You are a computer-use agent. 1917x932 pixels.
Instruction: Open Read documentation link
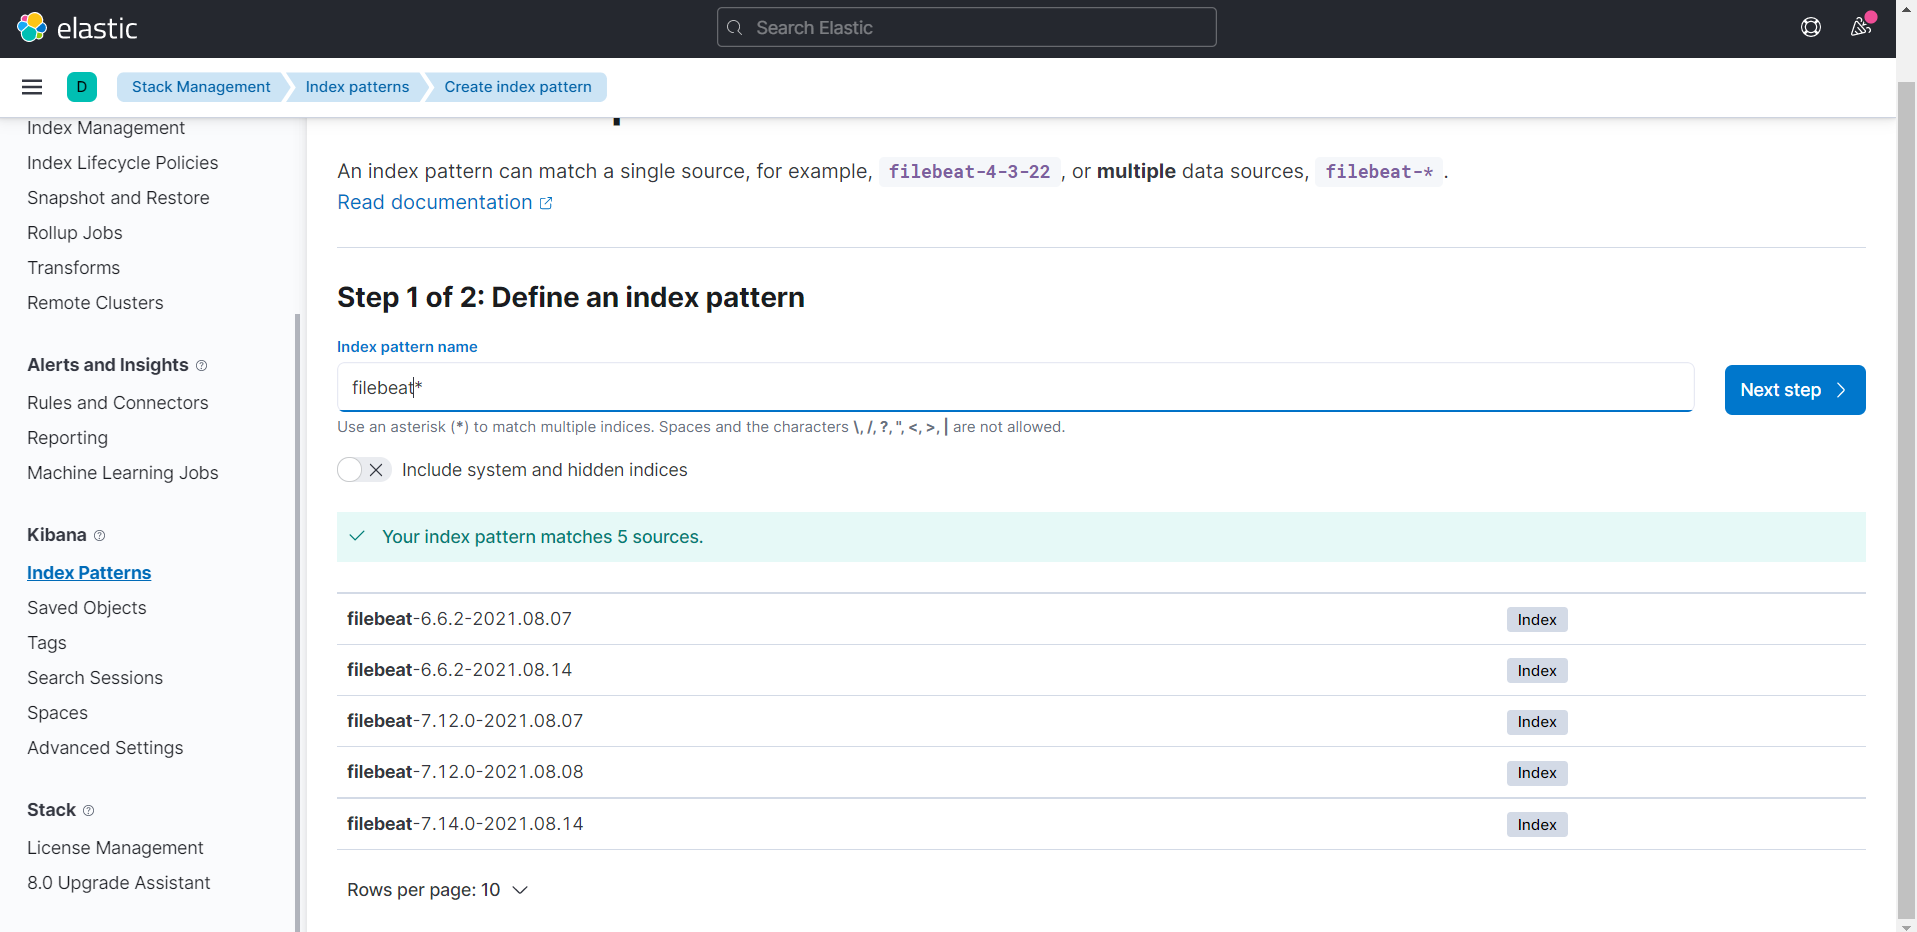[x=435, y=203]
